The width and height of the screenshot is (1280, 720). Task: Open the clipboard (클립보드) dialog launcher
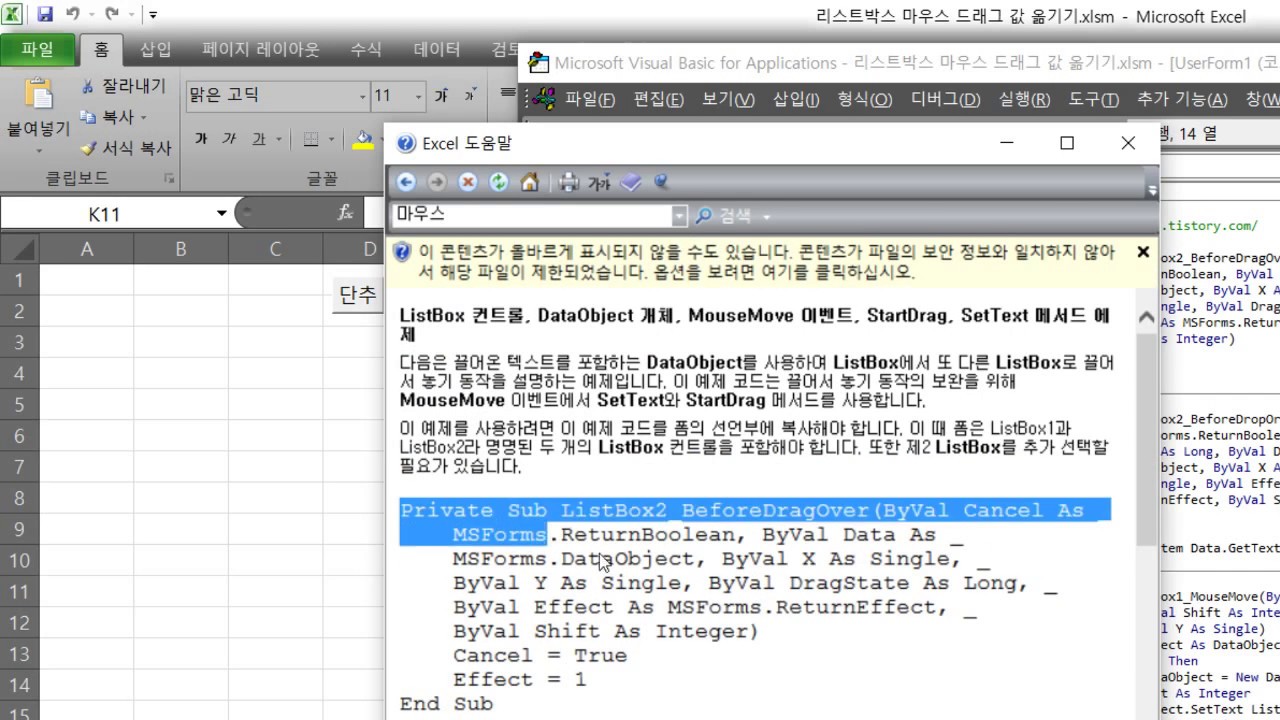coord(169,179)
